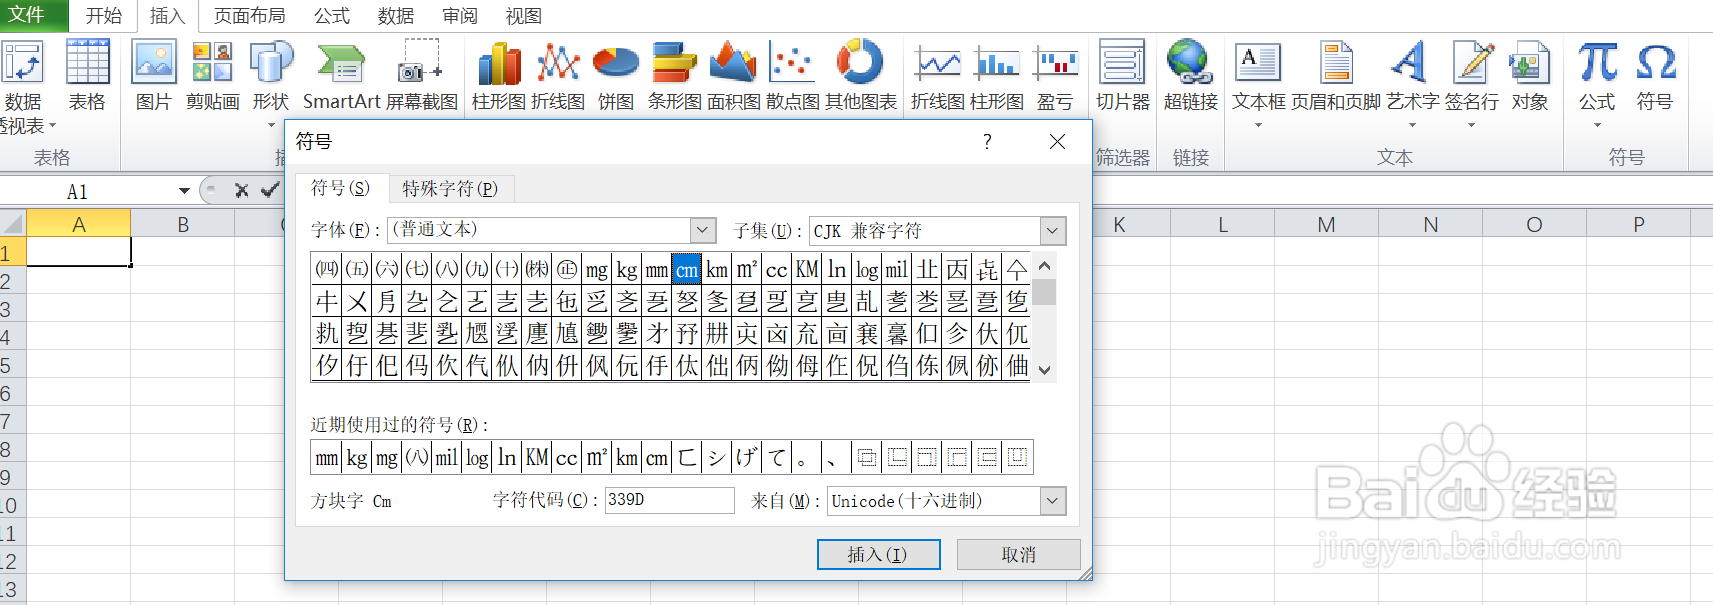Open 页眉和页脚 header and footer

coord(1336,76)
